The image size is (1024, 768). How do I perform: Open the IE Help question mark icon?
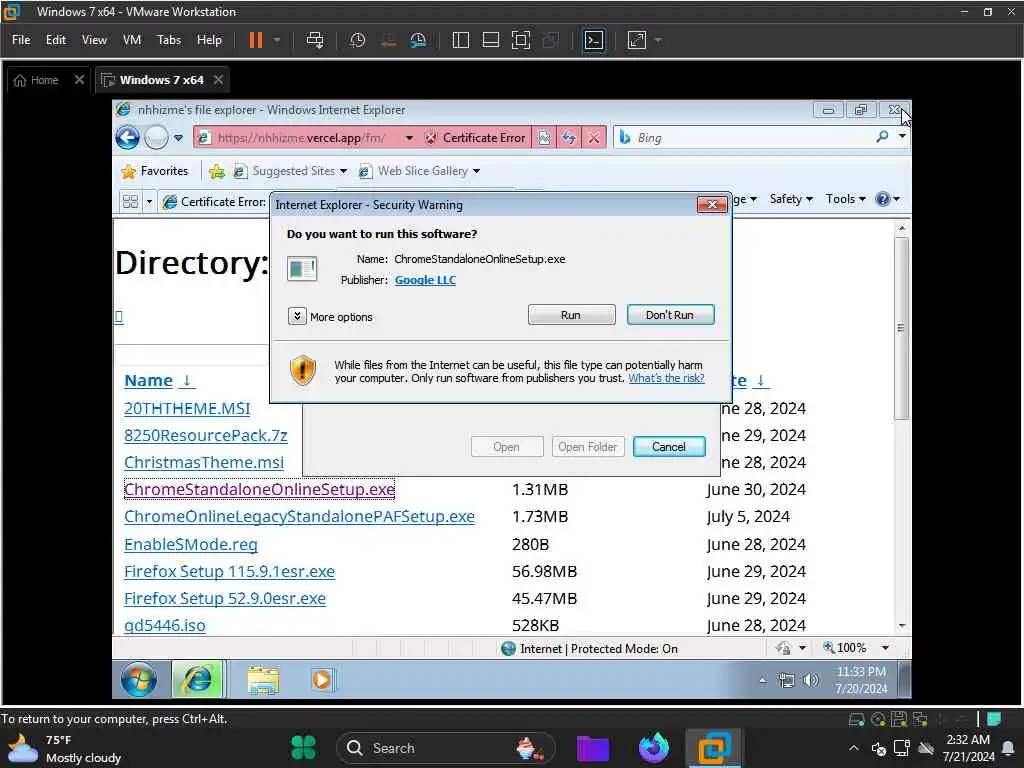click(x=882, y=199)
